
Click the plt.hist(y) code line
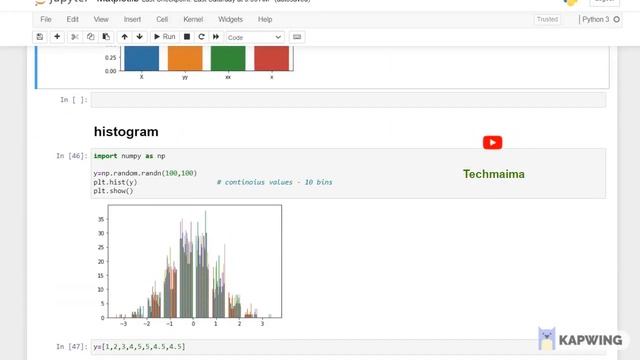[x=115, y=182]
